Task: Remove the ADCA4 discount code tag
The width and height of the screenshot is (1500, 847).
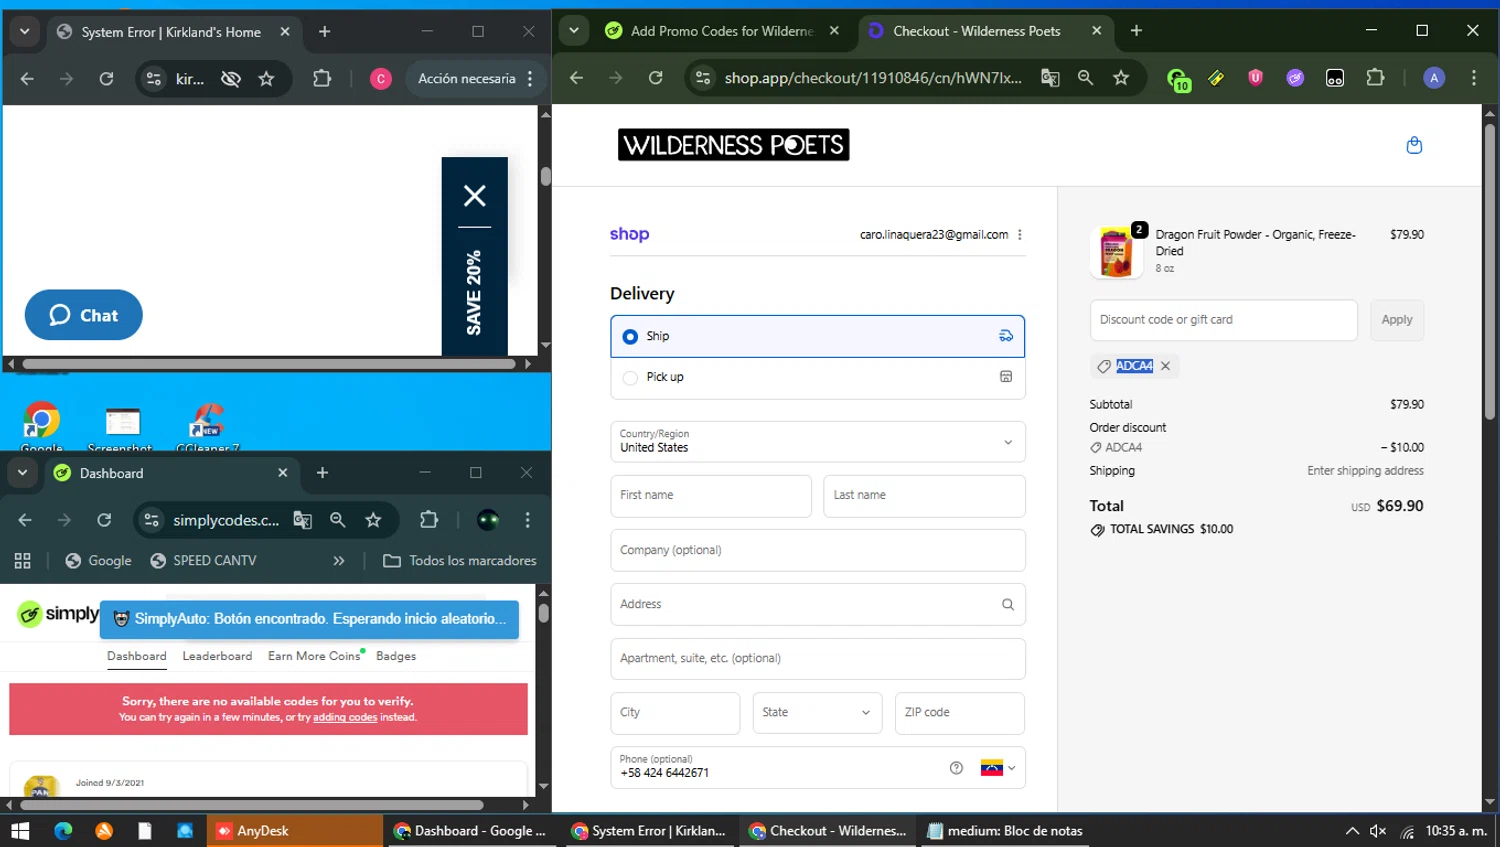Action: pos(1165,366)
